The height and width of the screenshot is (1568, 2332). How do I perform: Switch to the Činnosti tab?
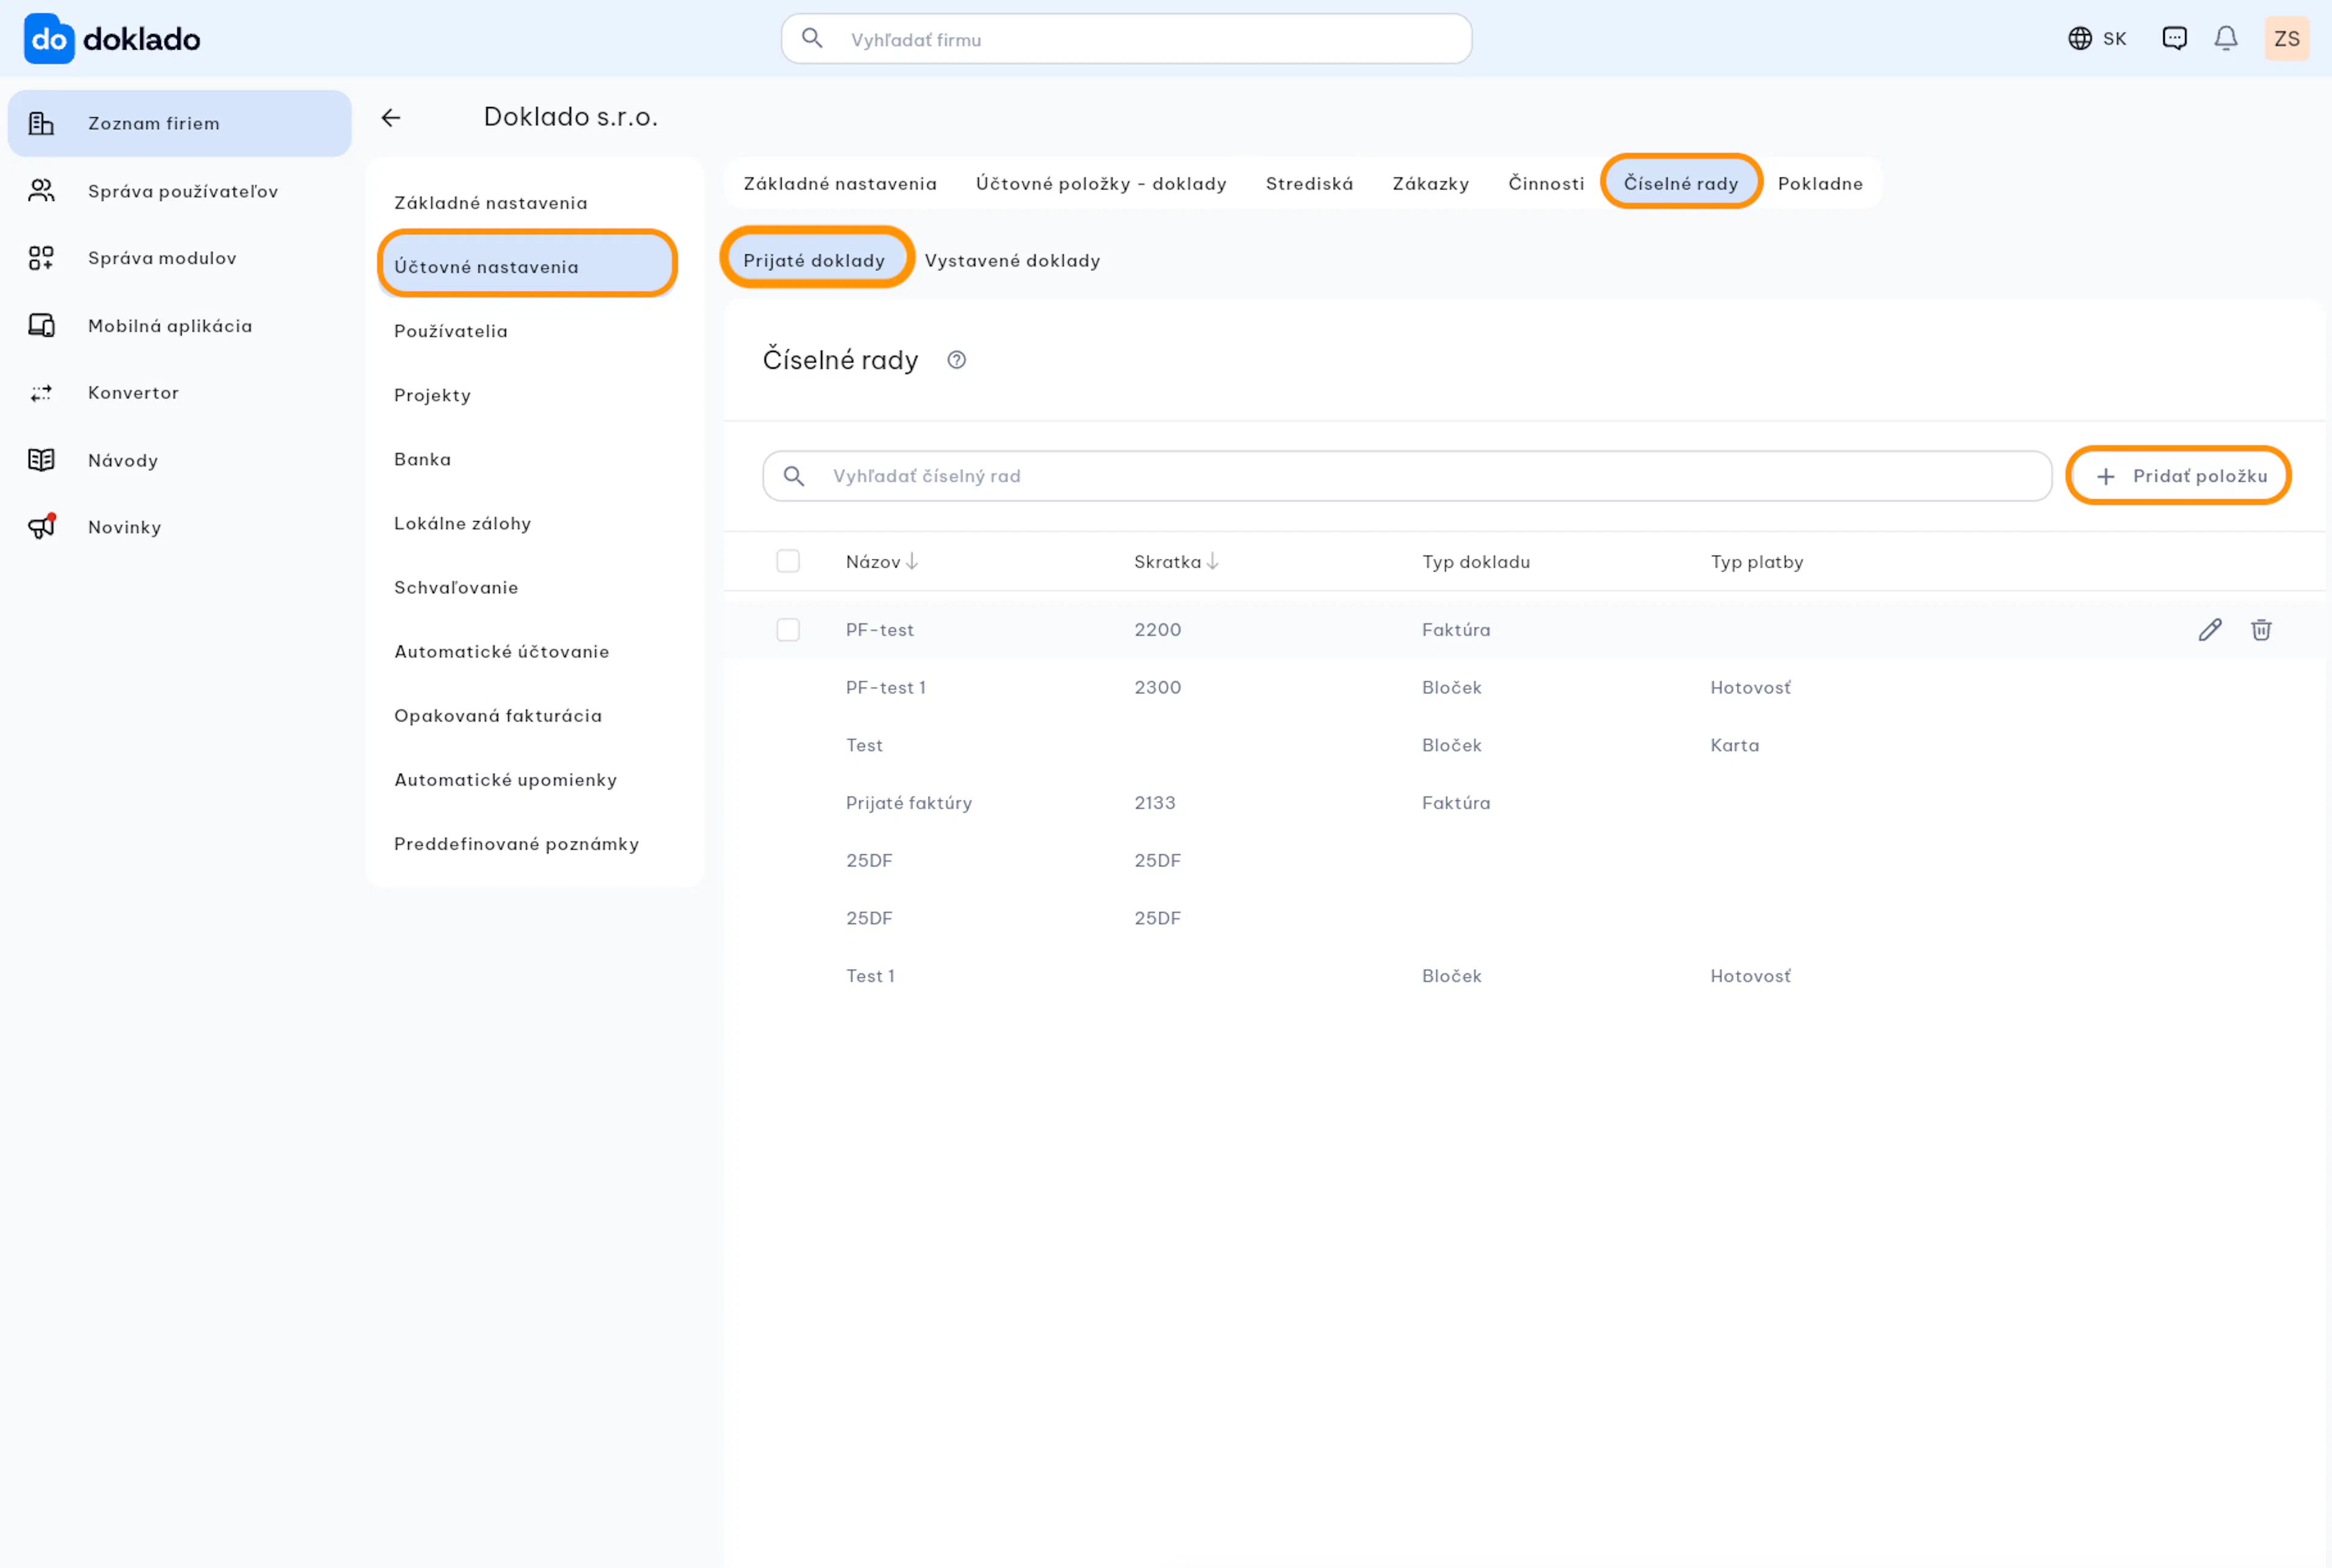pos(1547,184)
